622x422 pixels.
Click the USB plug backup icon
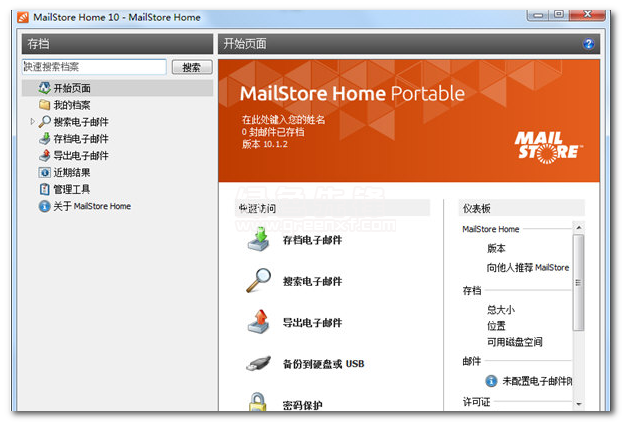[x=259, y=363]
